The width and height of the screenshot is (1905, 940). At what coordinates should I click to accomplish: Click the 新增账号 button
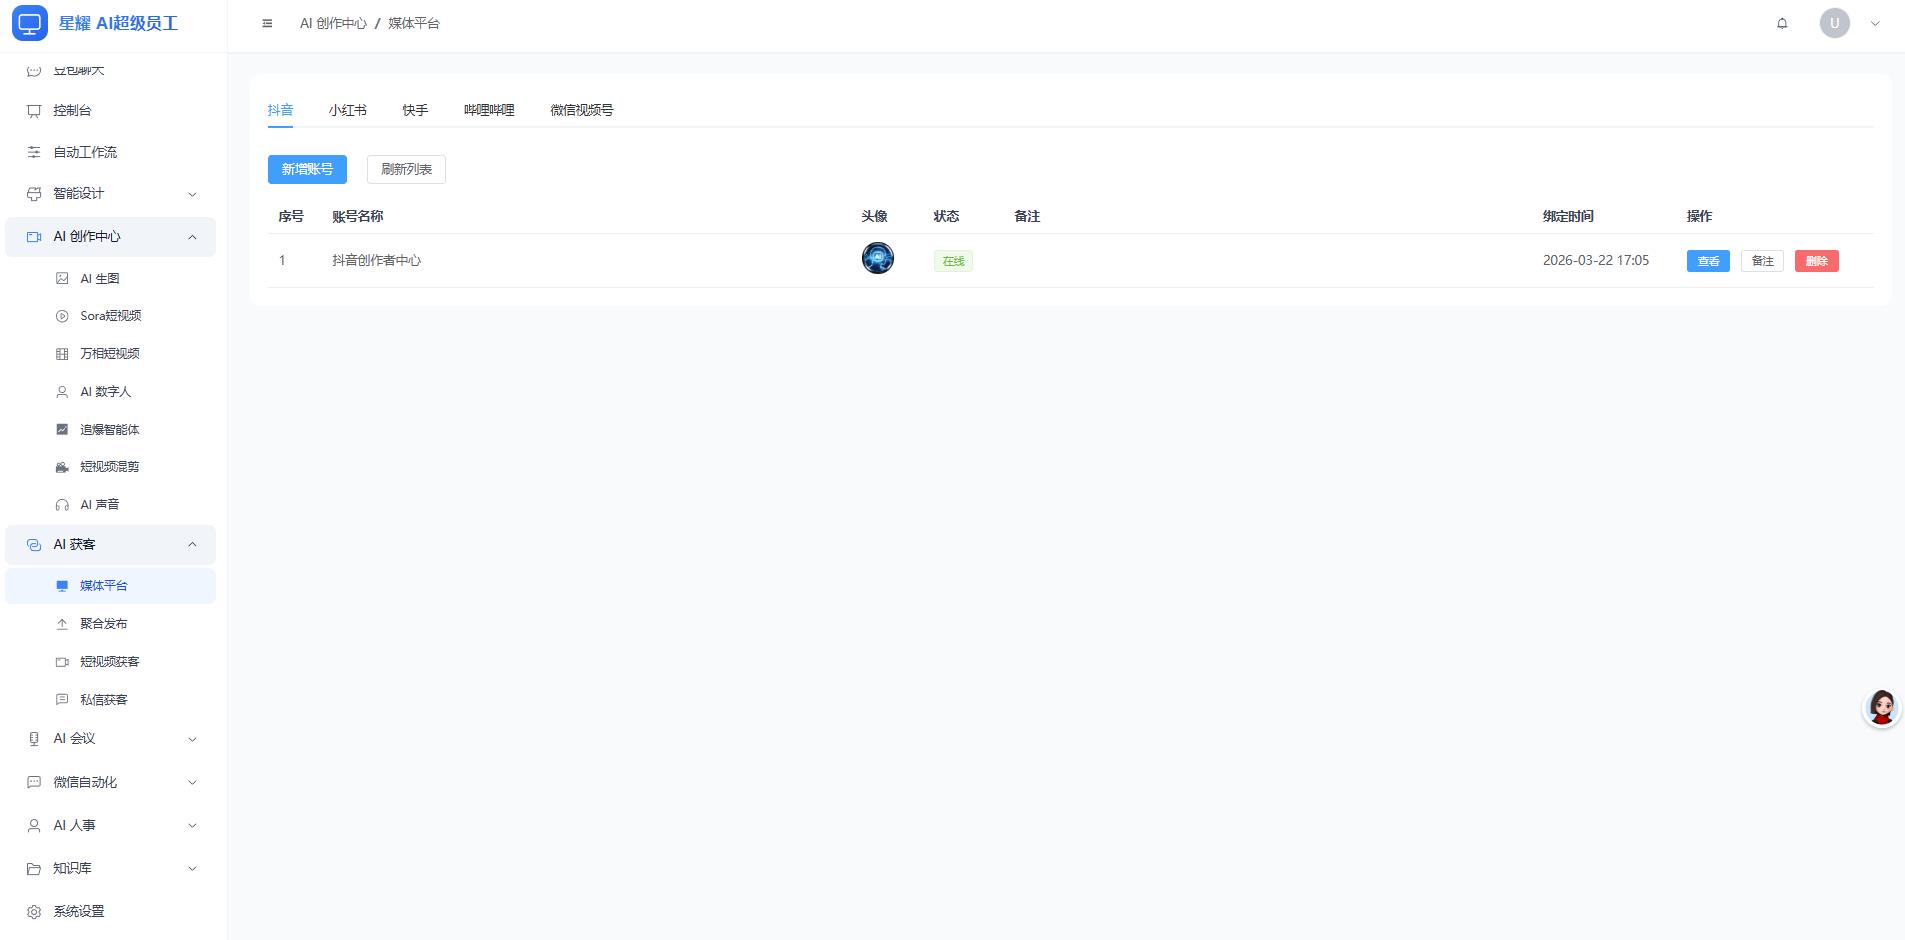[x=307, y=170]
